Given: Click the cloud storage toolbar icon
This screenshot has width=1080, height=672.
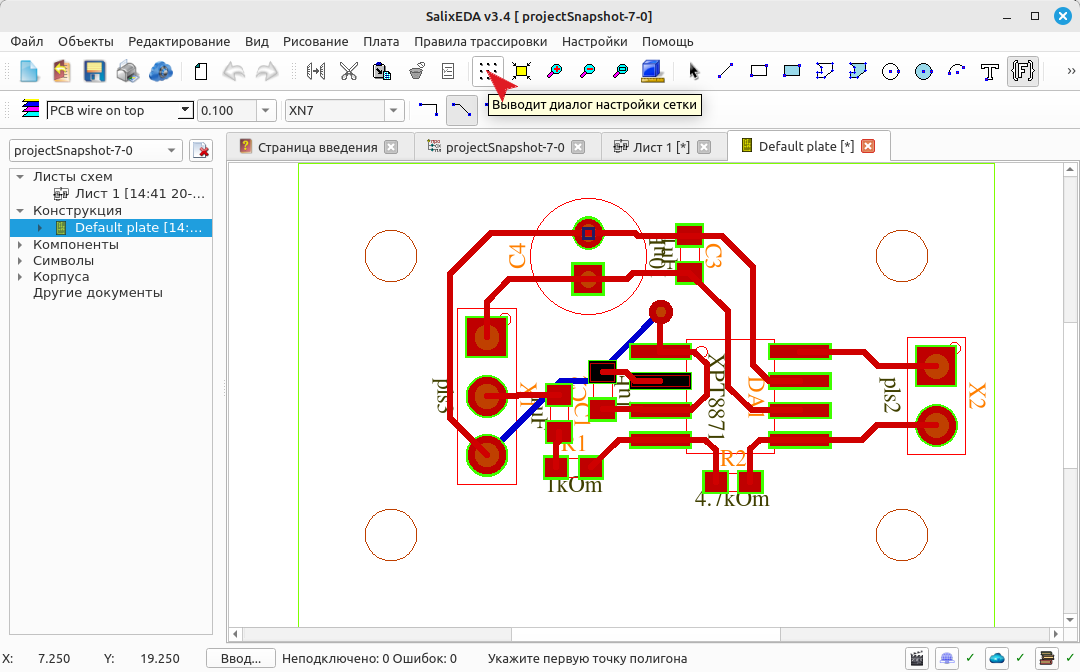Looking at the screenshot, I should [x=160, y=71].
